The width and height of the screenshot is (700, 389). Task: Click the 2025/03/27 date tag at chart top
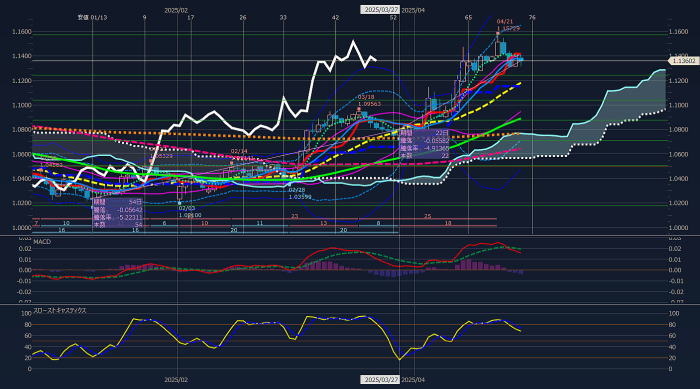coord(380,10)
